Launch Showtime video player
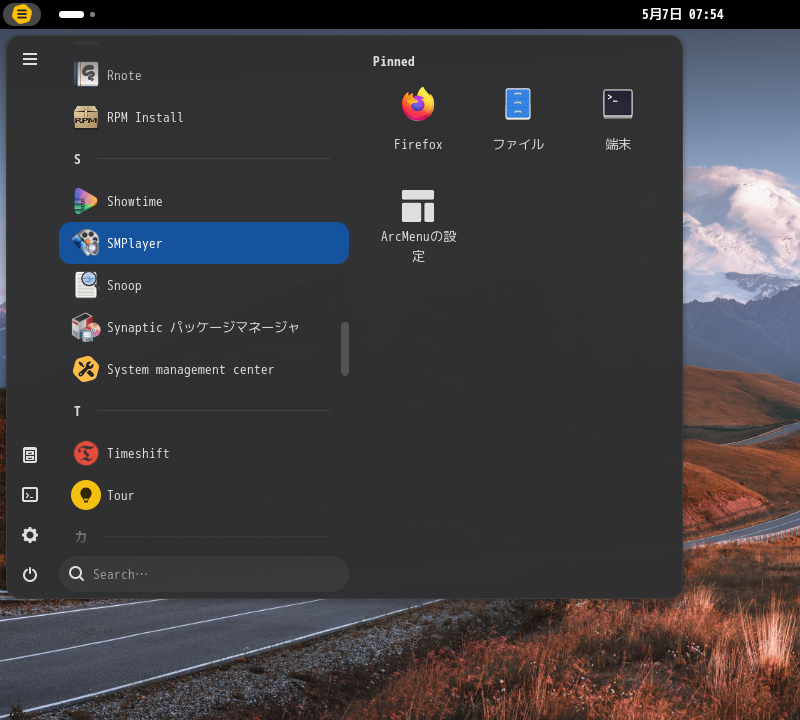Image resolution: width=800 pixels, height=720 pixels. point(204,201)
